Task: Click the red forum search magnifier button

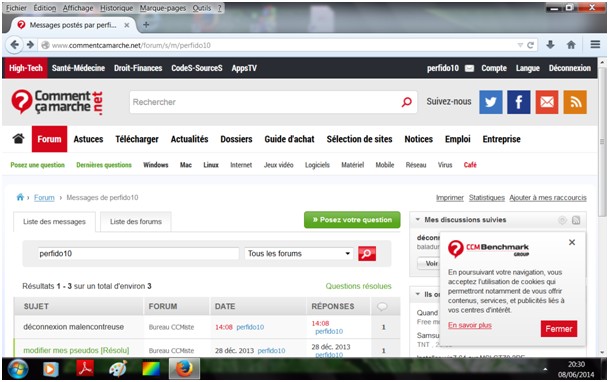Action: [367, 254]
